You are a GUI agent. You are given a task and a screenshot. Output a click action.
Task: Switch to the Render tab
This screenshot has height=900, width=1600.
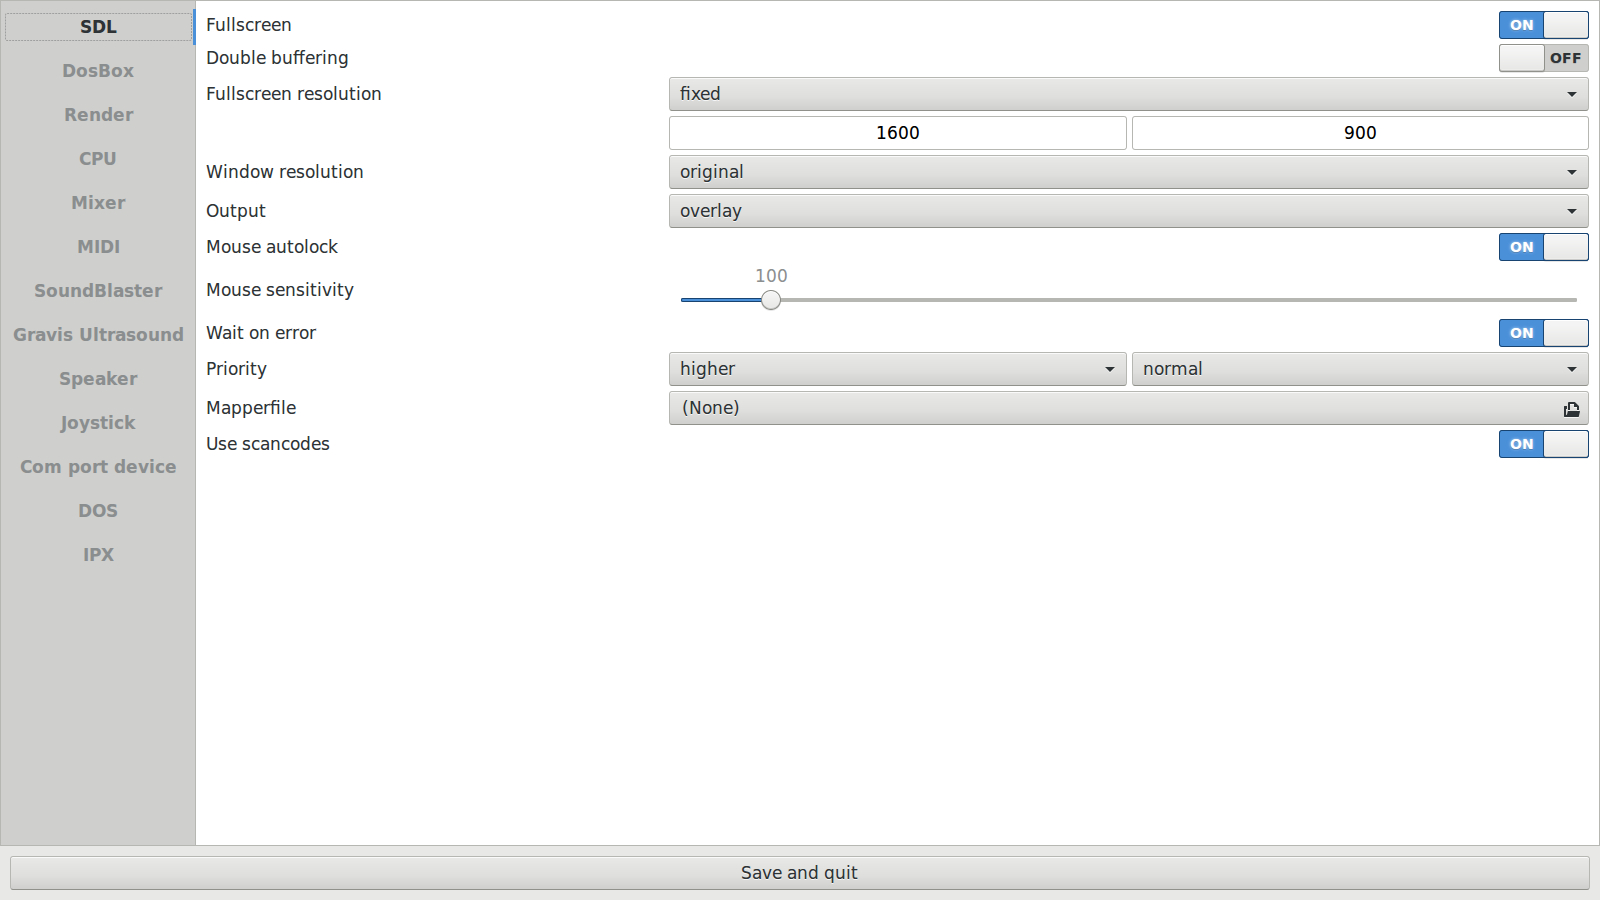[x=98, y=115]
